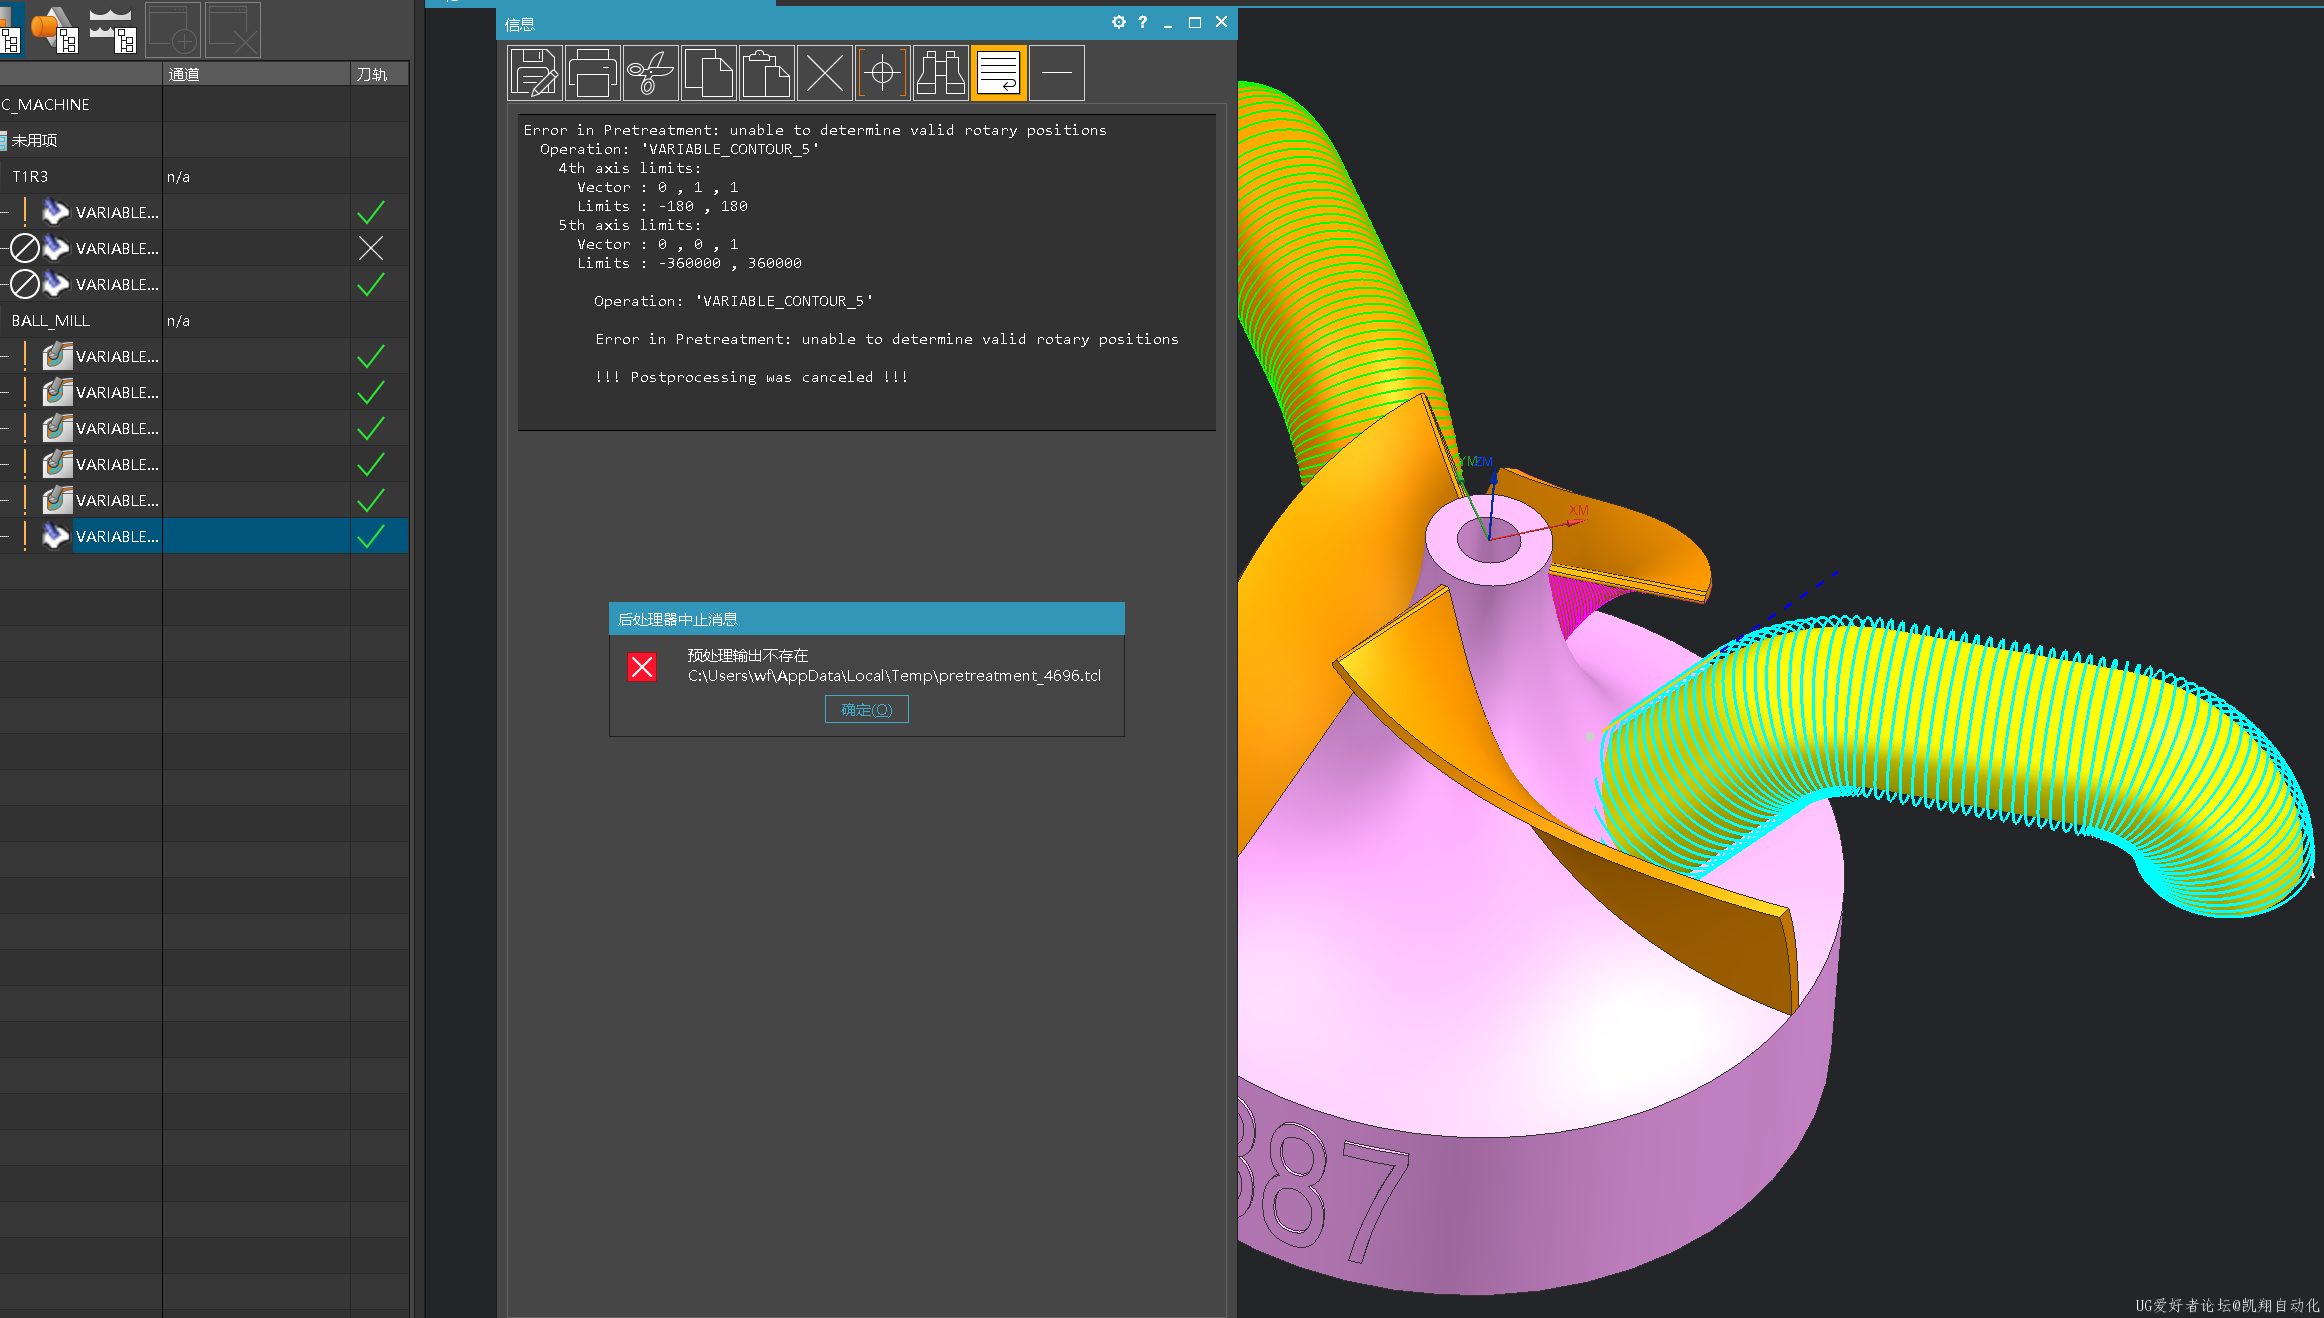Image resolution: width=2324 pixels, height=1318 pixels.
Task: Click the crosshair target icon
Action: (883, 73)
